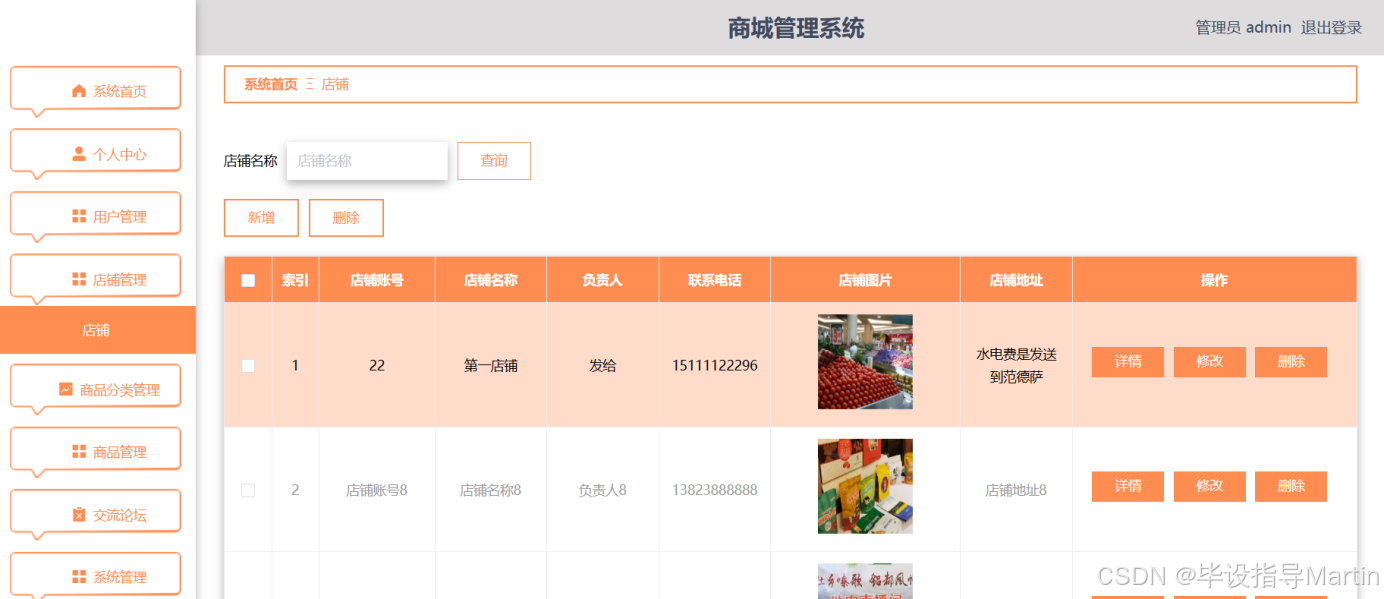This screenshot has height=599, width=1384.
Task: Click the cell 负责人8
Action: coord(603,490)
